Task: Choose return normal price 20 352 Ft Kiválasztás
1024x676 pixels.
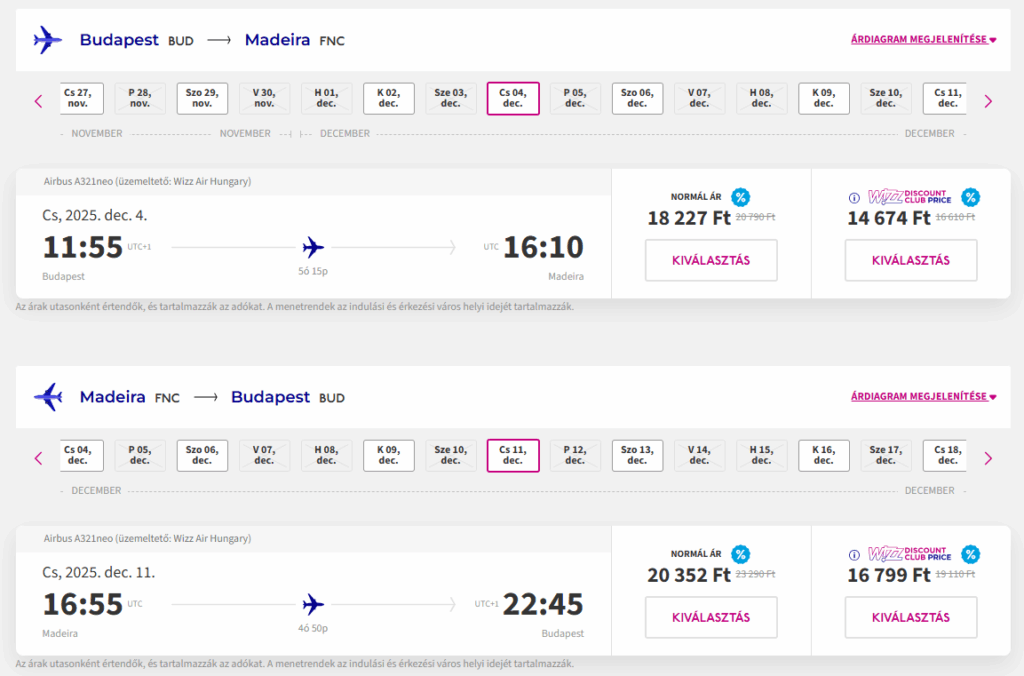Action: [x=711, y=617]
